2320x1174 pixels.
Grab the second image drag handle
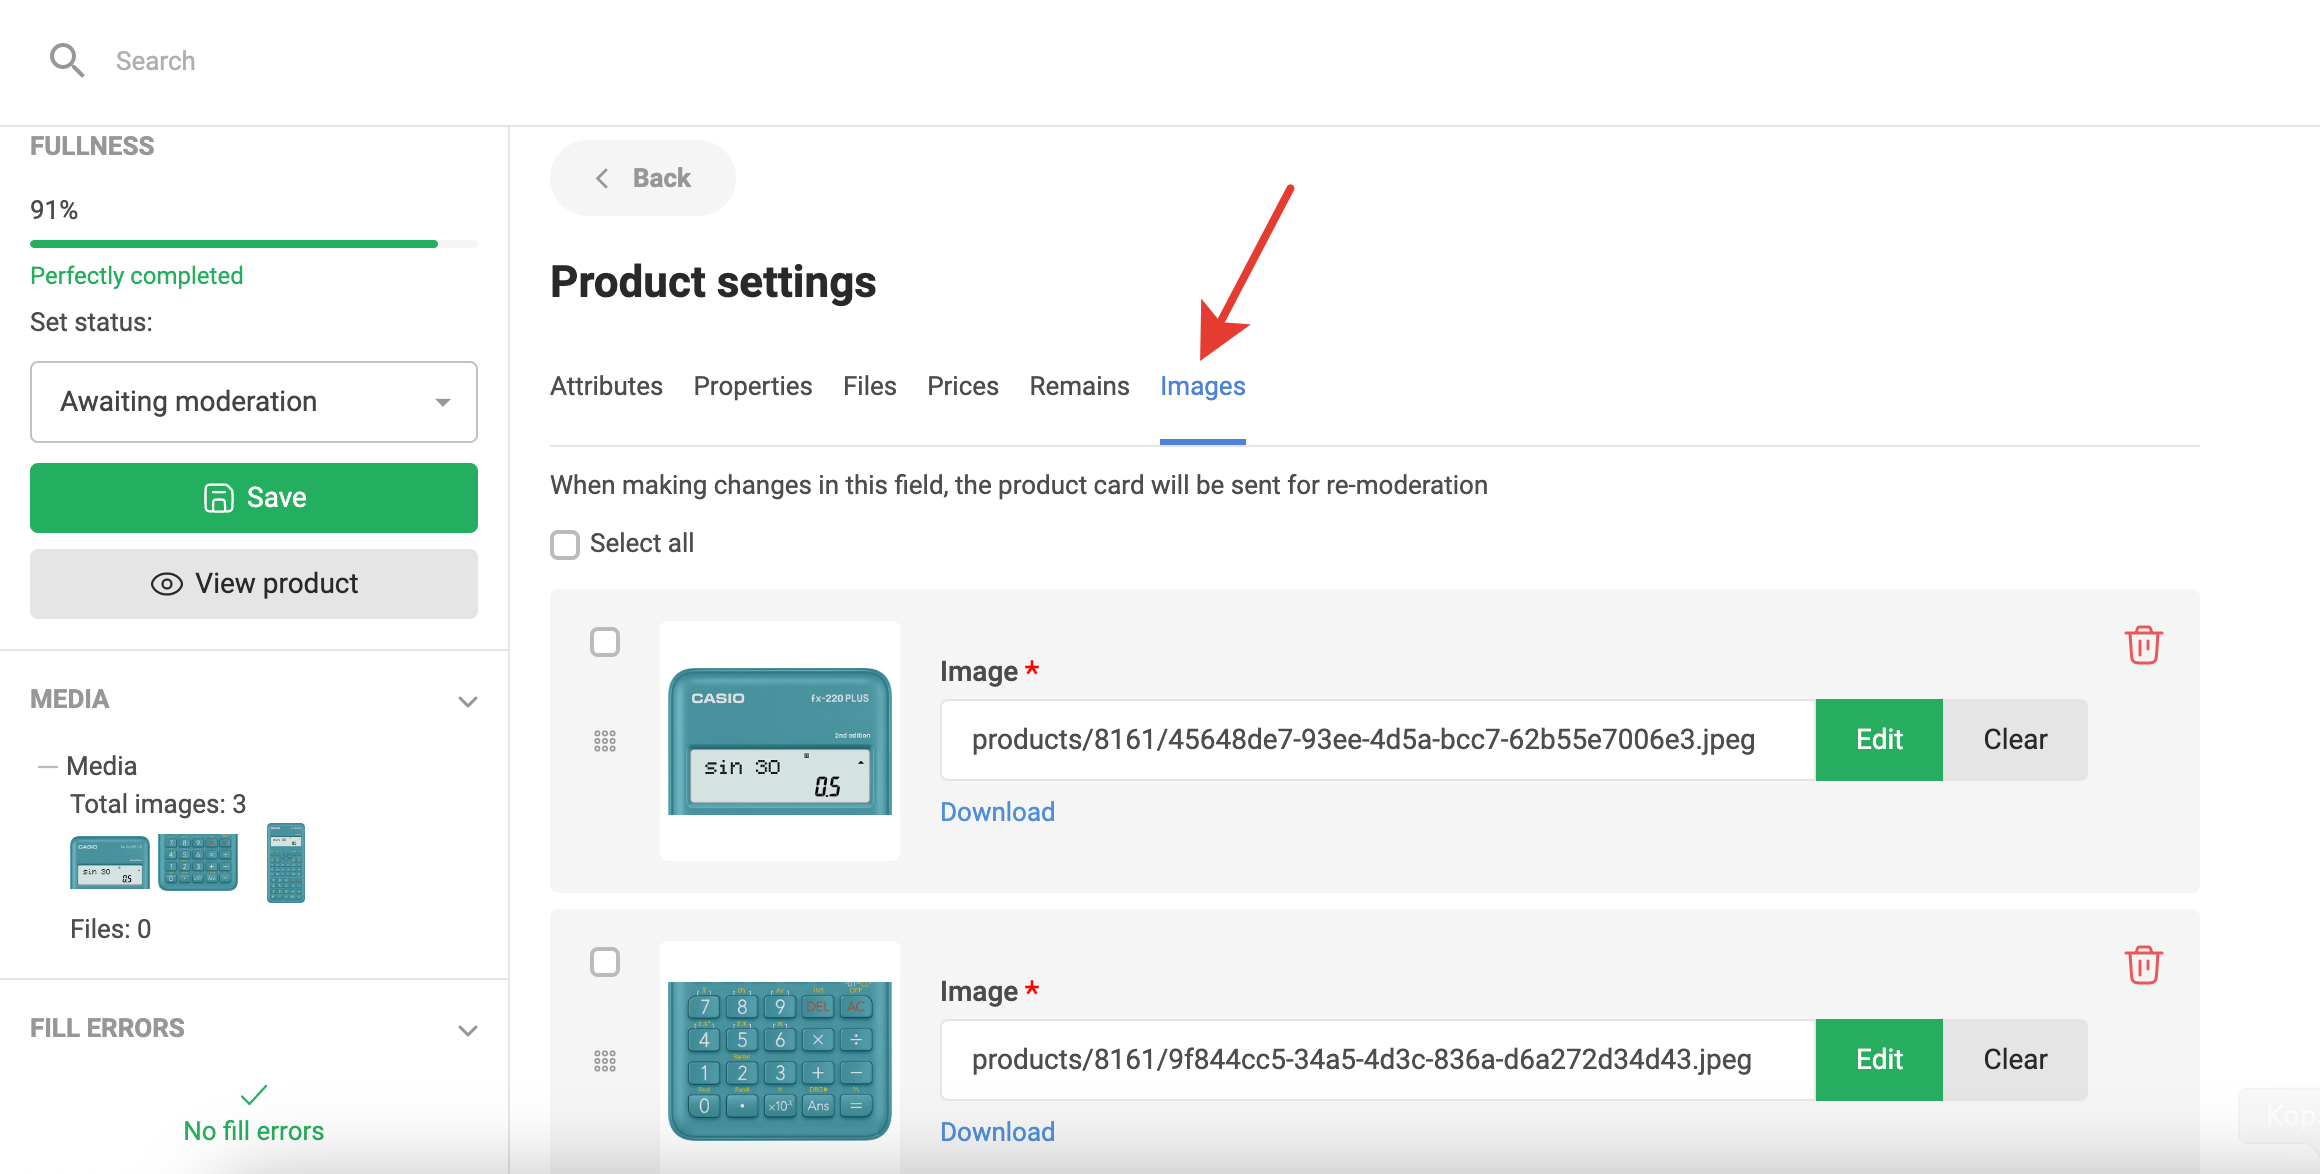605,1061
